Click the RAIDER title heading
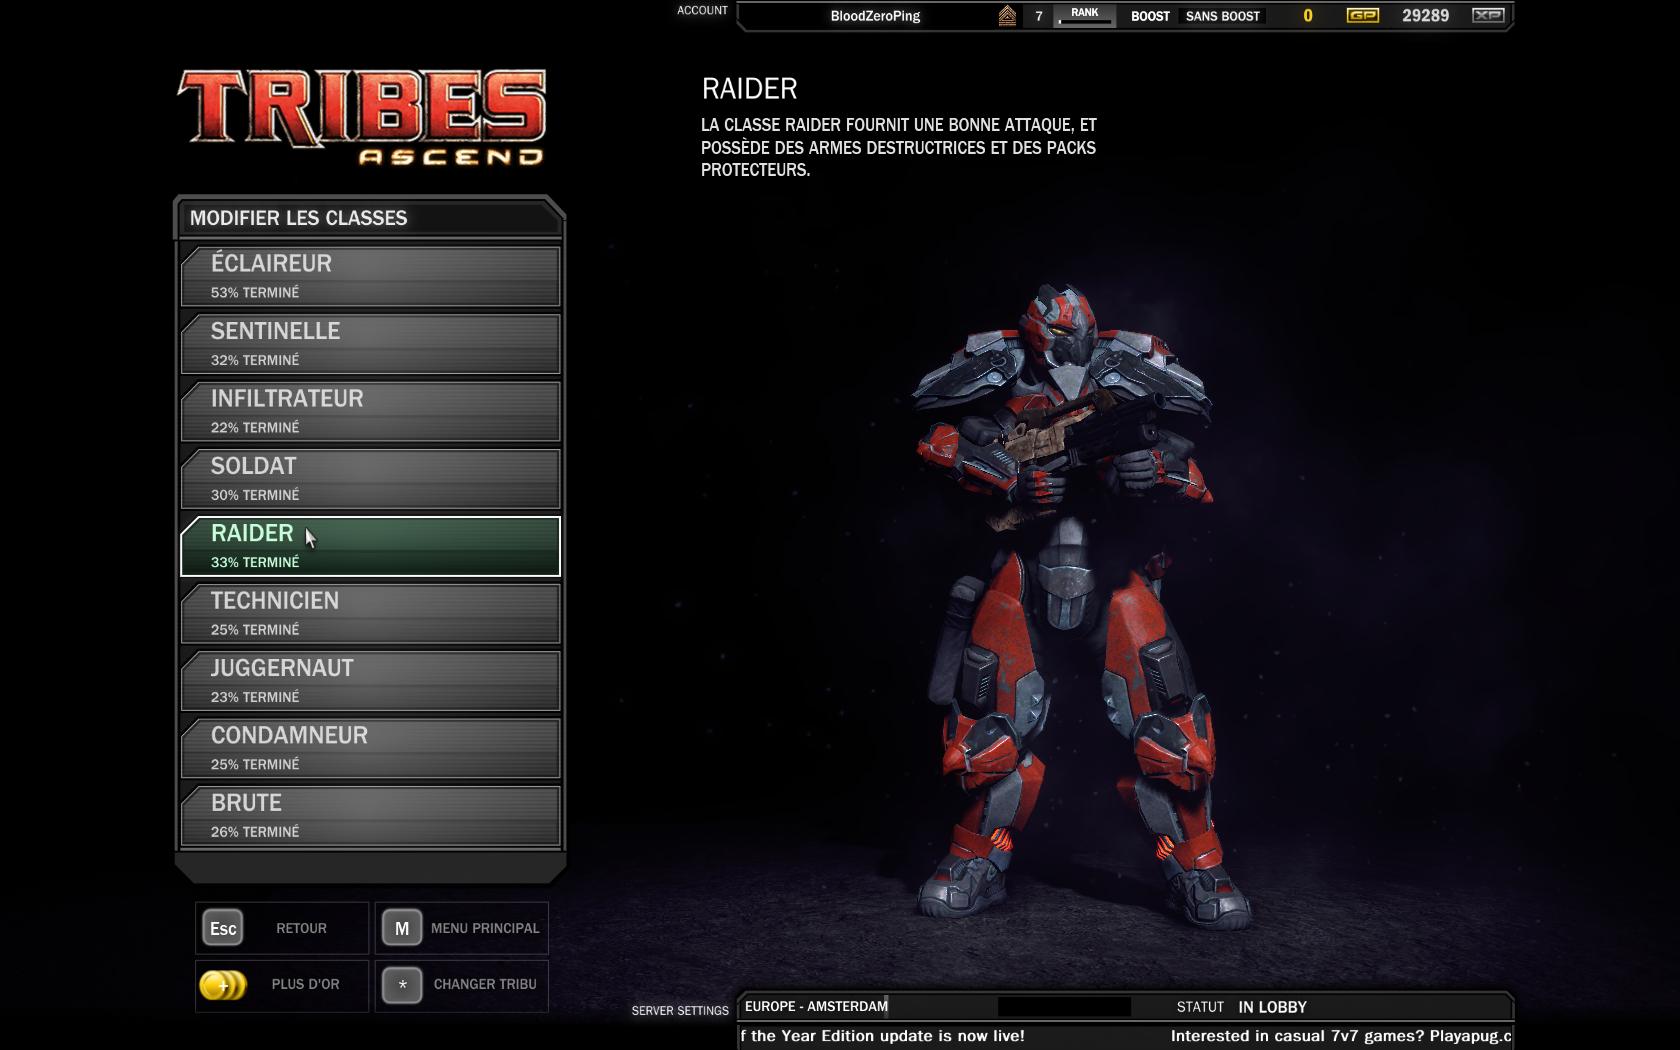The width and height of the screenshot is (1680, 1050). tap(749, 89)
